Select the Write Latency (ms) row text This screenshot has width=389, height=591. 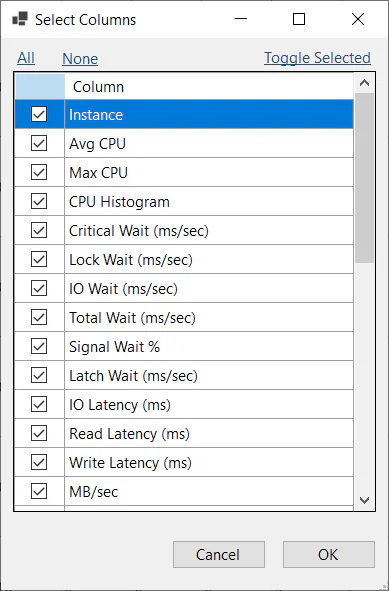point(130,463)
